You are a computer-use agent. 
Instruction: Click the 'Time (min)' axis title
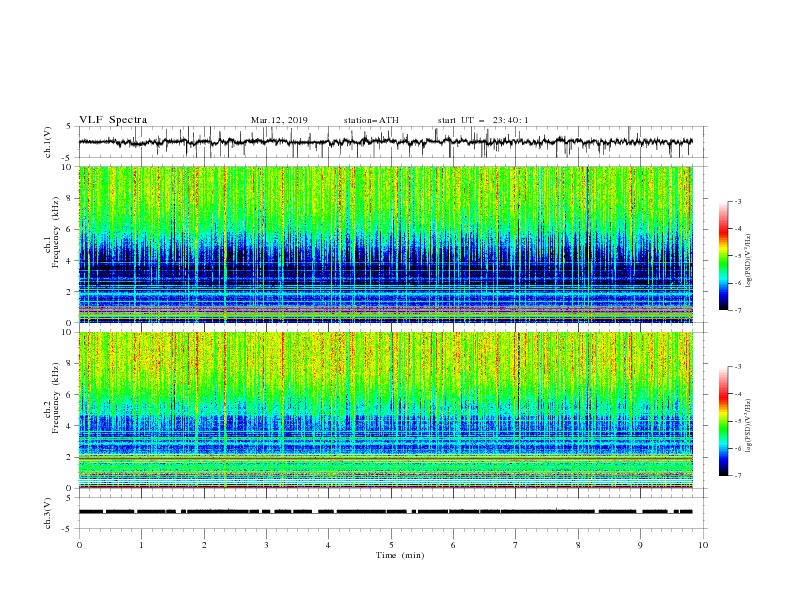[400, 555]
